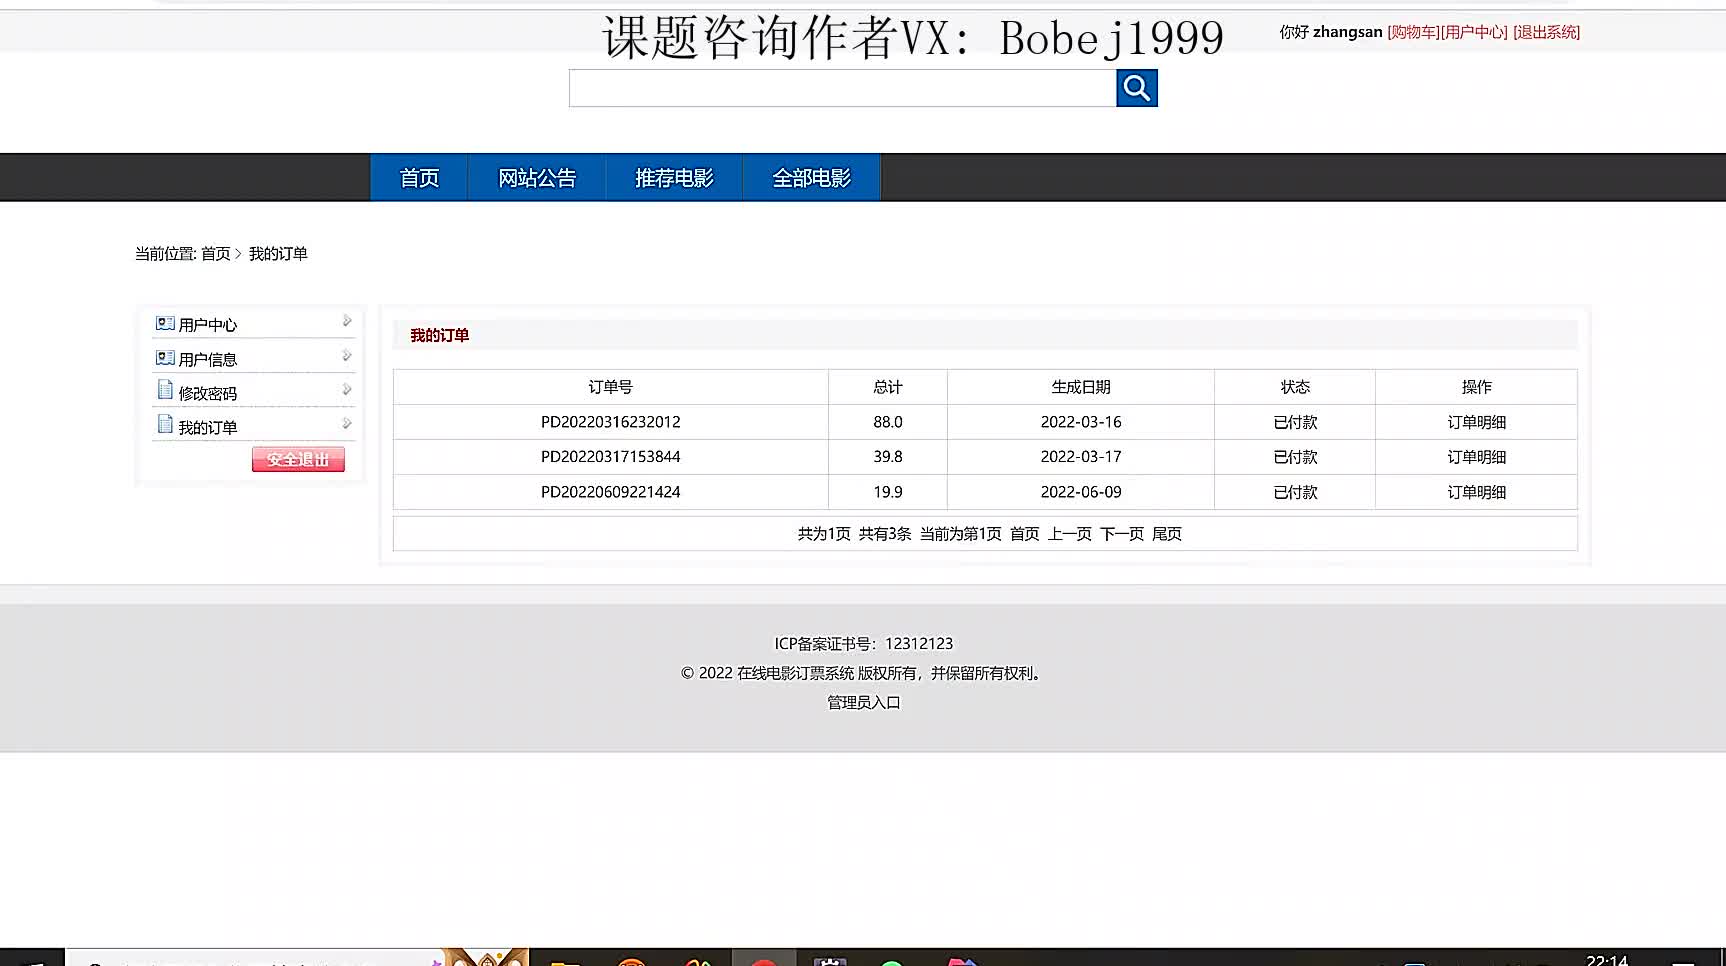Go to 首页 in the pagination bar
This screenshot has height=966, width=1726.
click(x=1024, y=534)
